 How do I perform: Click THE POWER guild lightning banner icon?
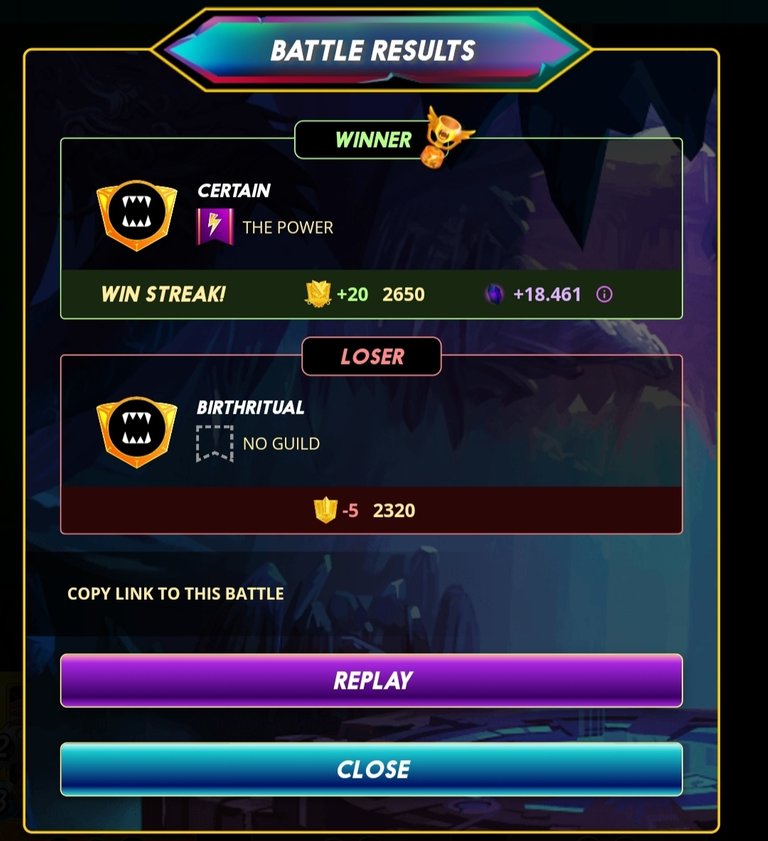pyautogui.click(x=215, y=227)
